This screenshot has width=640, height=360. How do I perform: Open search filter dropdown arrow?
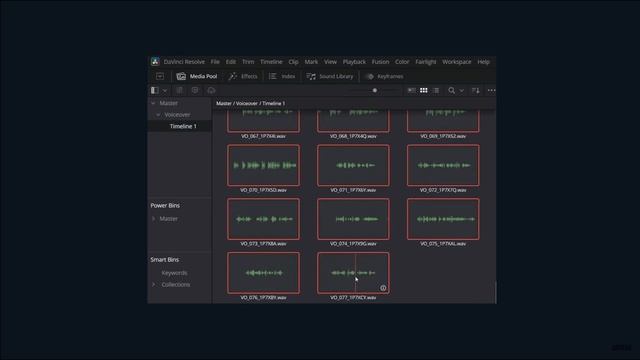click(x=462, y=91)
